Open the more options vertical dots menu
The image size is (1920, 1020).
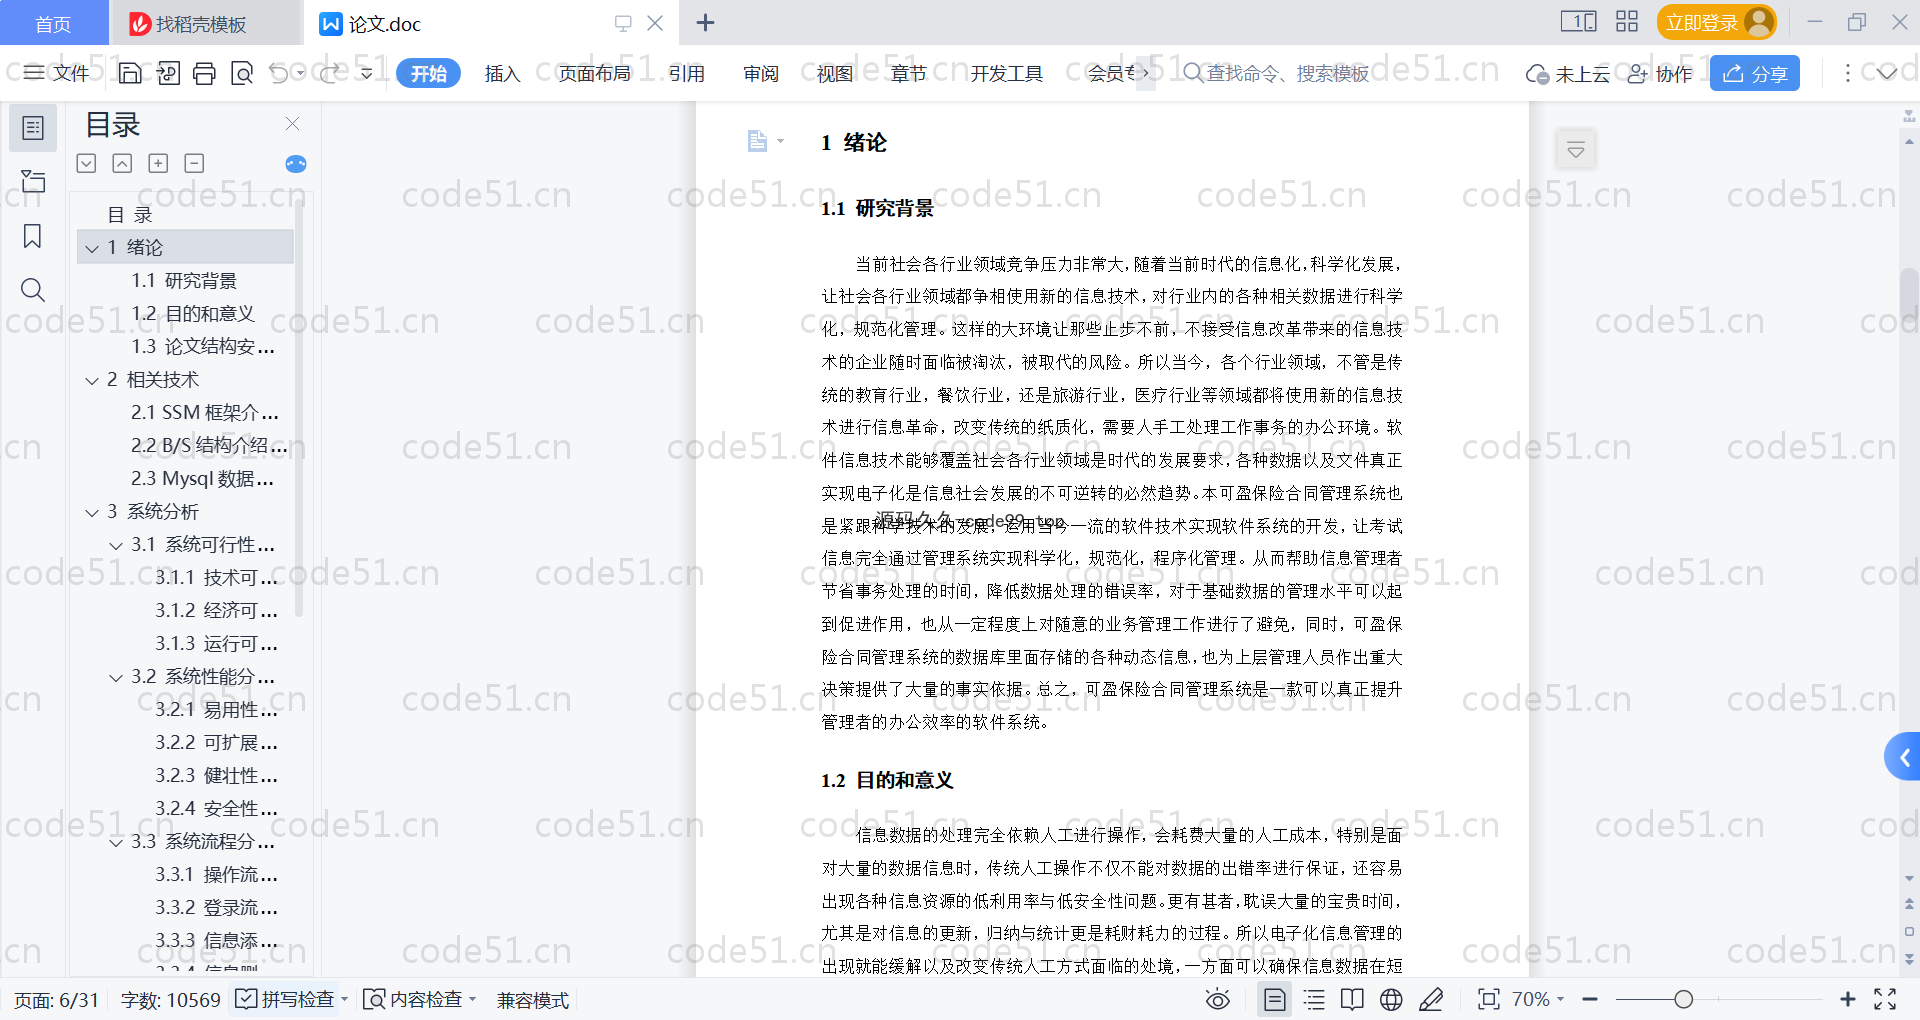1847,73
